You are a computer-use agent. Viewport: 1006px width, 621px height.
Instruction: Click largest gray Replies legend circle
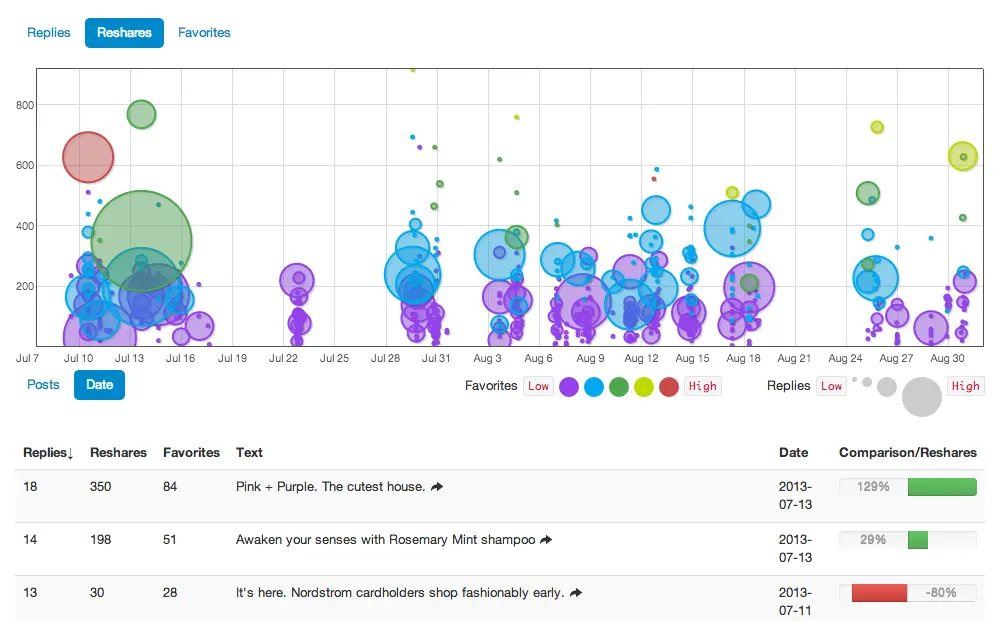tap(922, 396)
